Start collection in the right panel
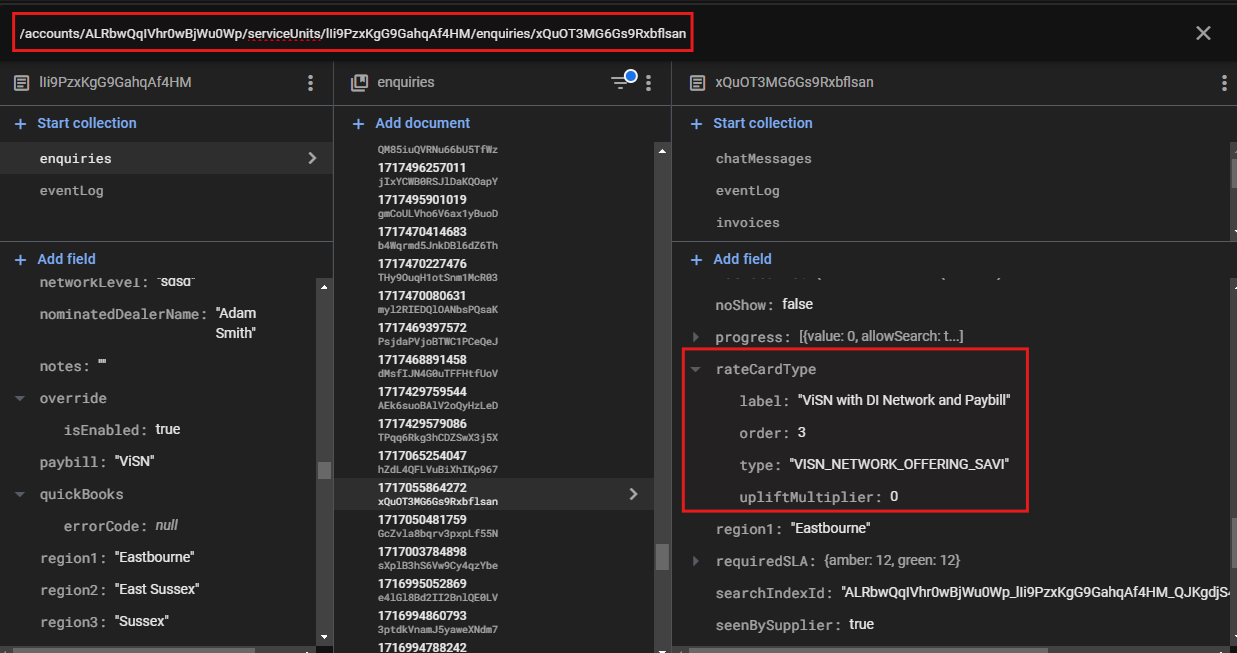 click(x=751, y=123)
